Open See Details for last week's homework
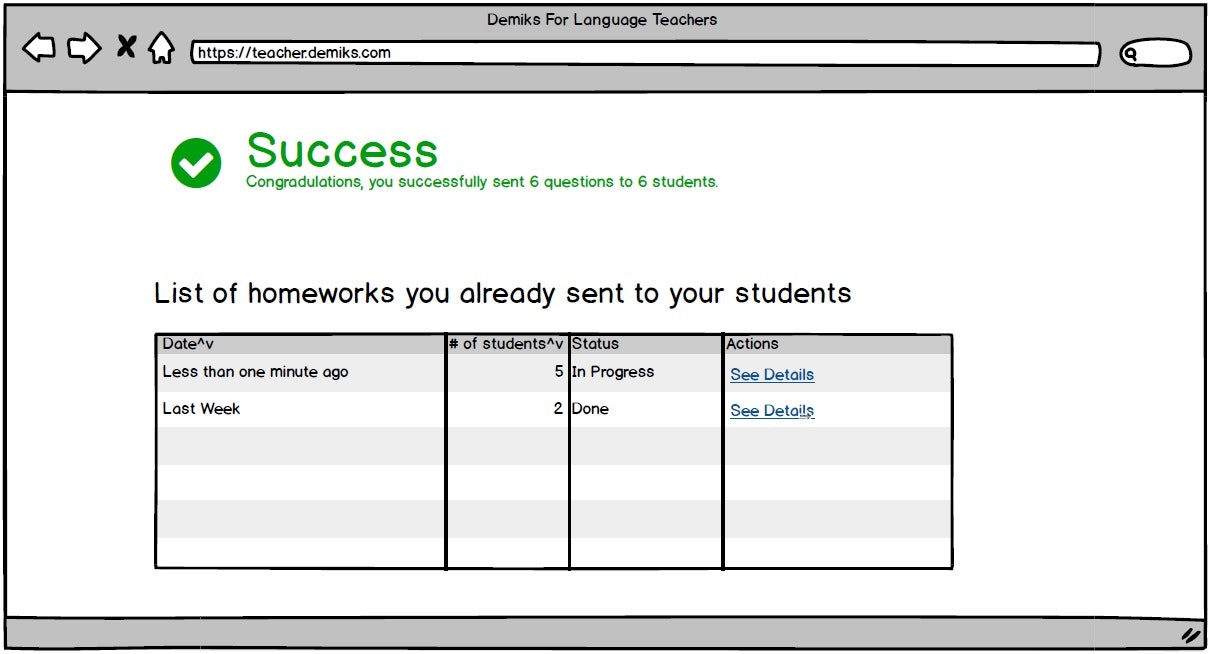Viewport: 1213px width, 654px height. (x=772, y=410)
